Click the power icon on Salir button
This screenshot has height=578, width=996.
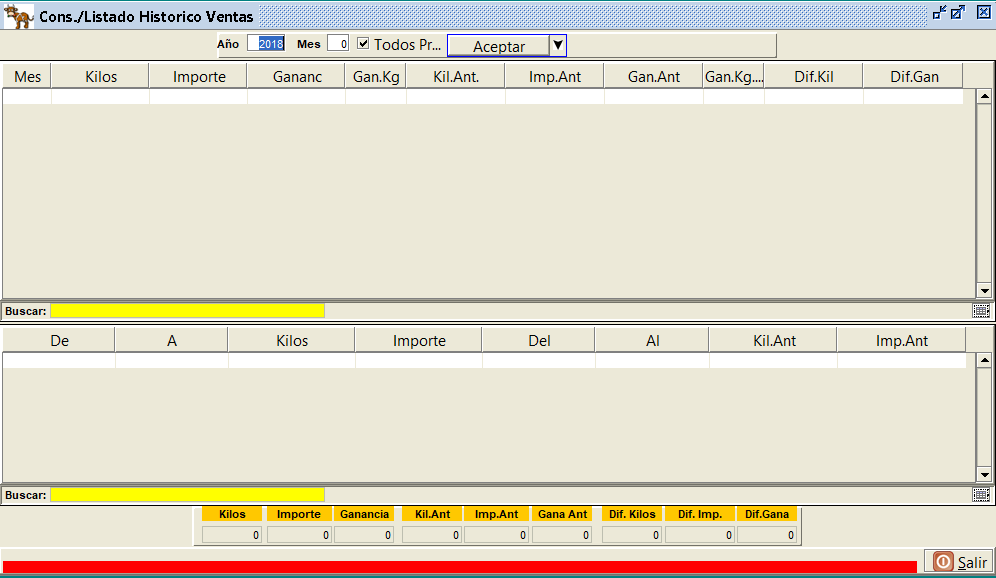pyautogui.click(x=943, y=561)
